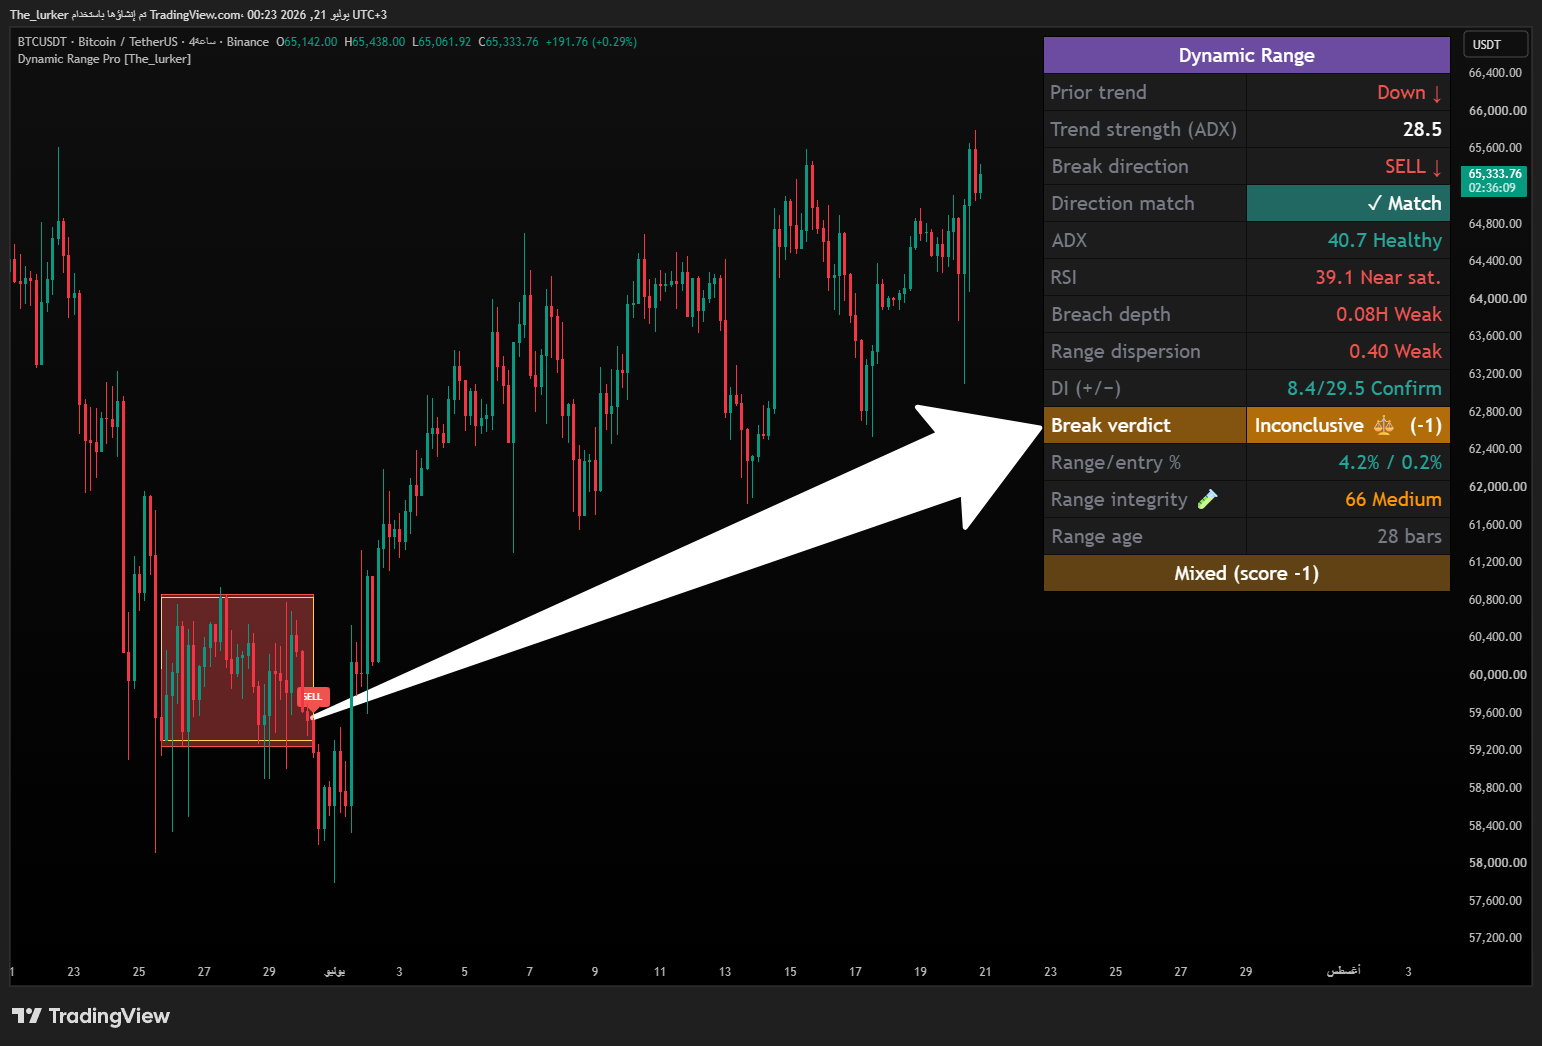This screenshot has width=1542, height=1046.
Task: Click the green Match cell
Action: click(1348, 203)
